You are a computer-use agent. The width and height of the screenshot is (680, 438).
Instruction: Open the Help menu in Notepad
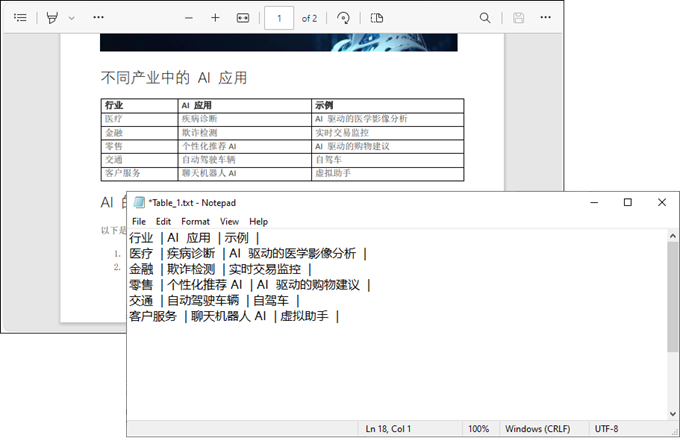click(x=259, y=221)
